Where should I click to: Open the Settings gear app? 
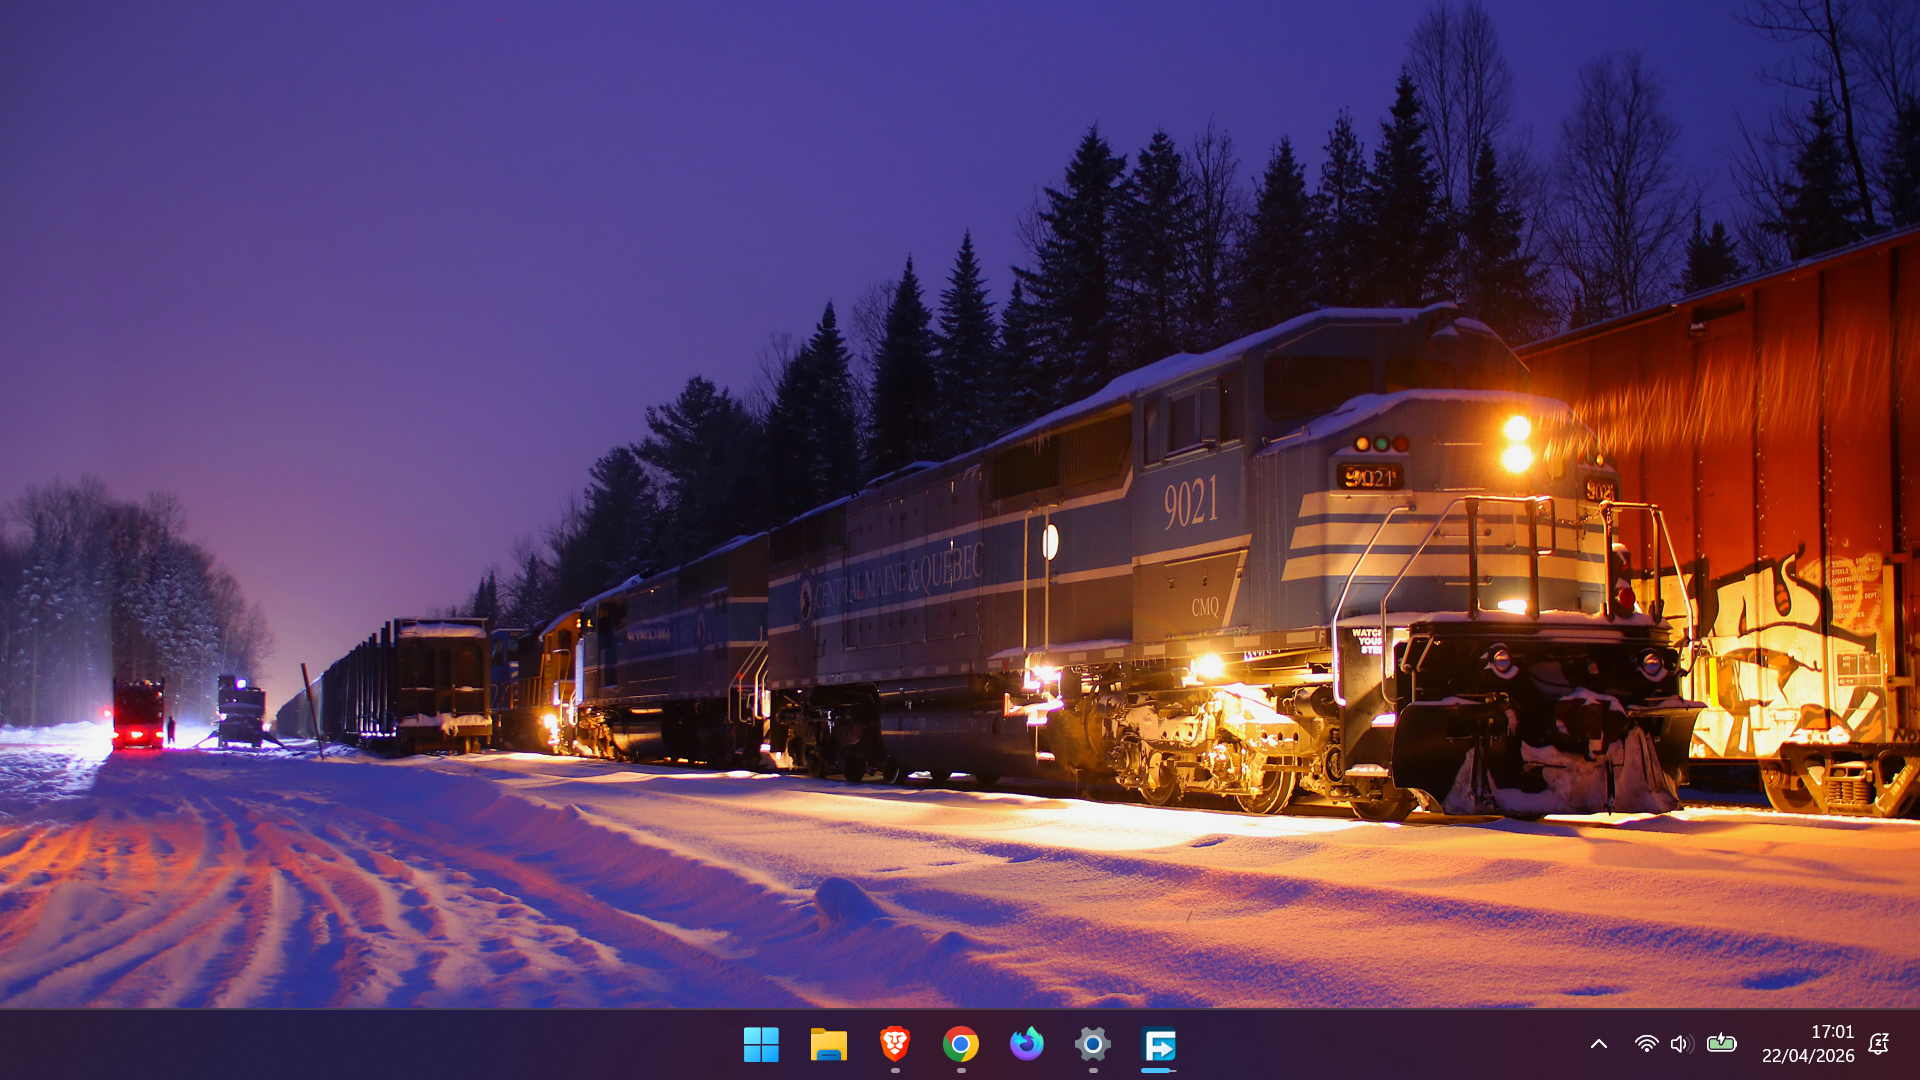(1092, 1045)
